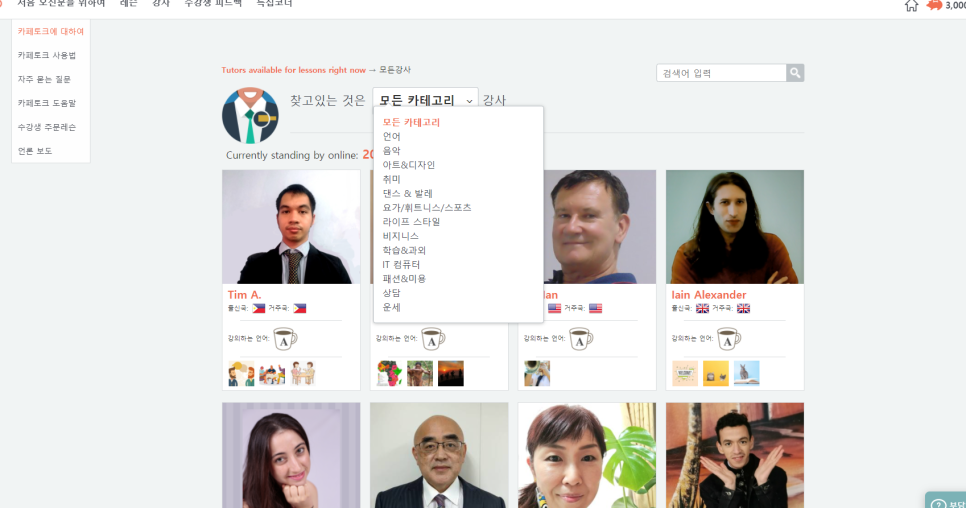Screen dimensions: 966x508
Task: Open Tim A.'s speech-bubble conversation lesson thumbnail
Action: [241, 373]
